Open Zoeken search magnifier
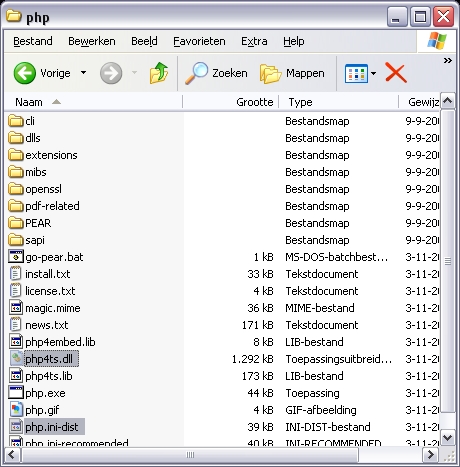The width and height of the screenshot is (460, 467). [197, 73]
